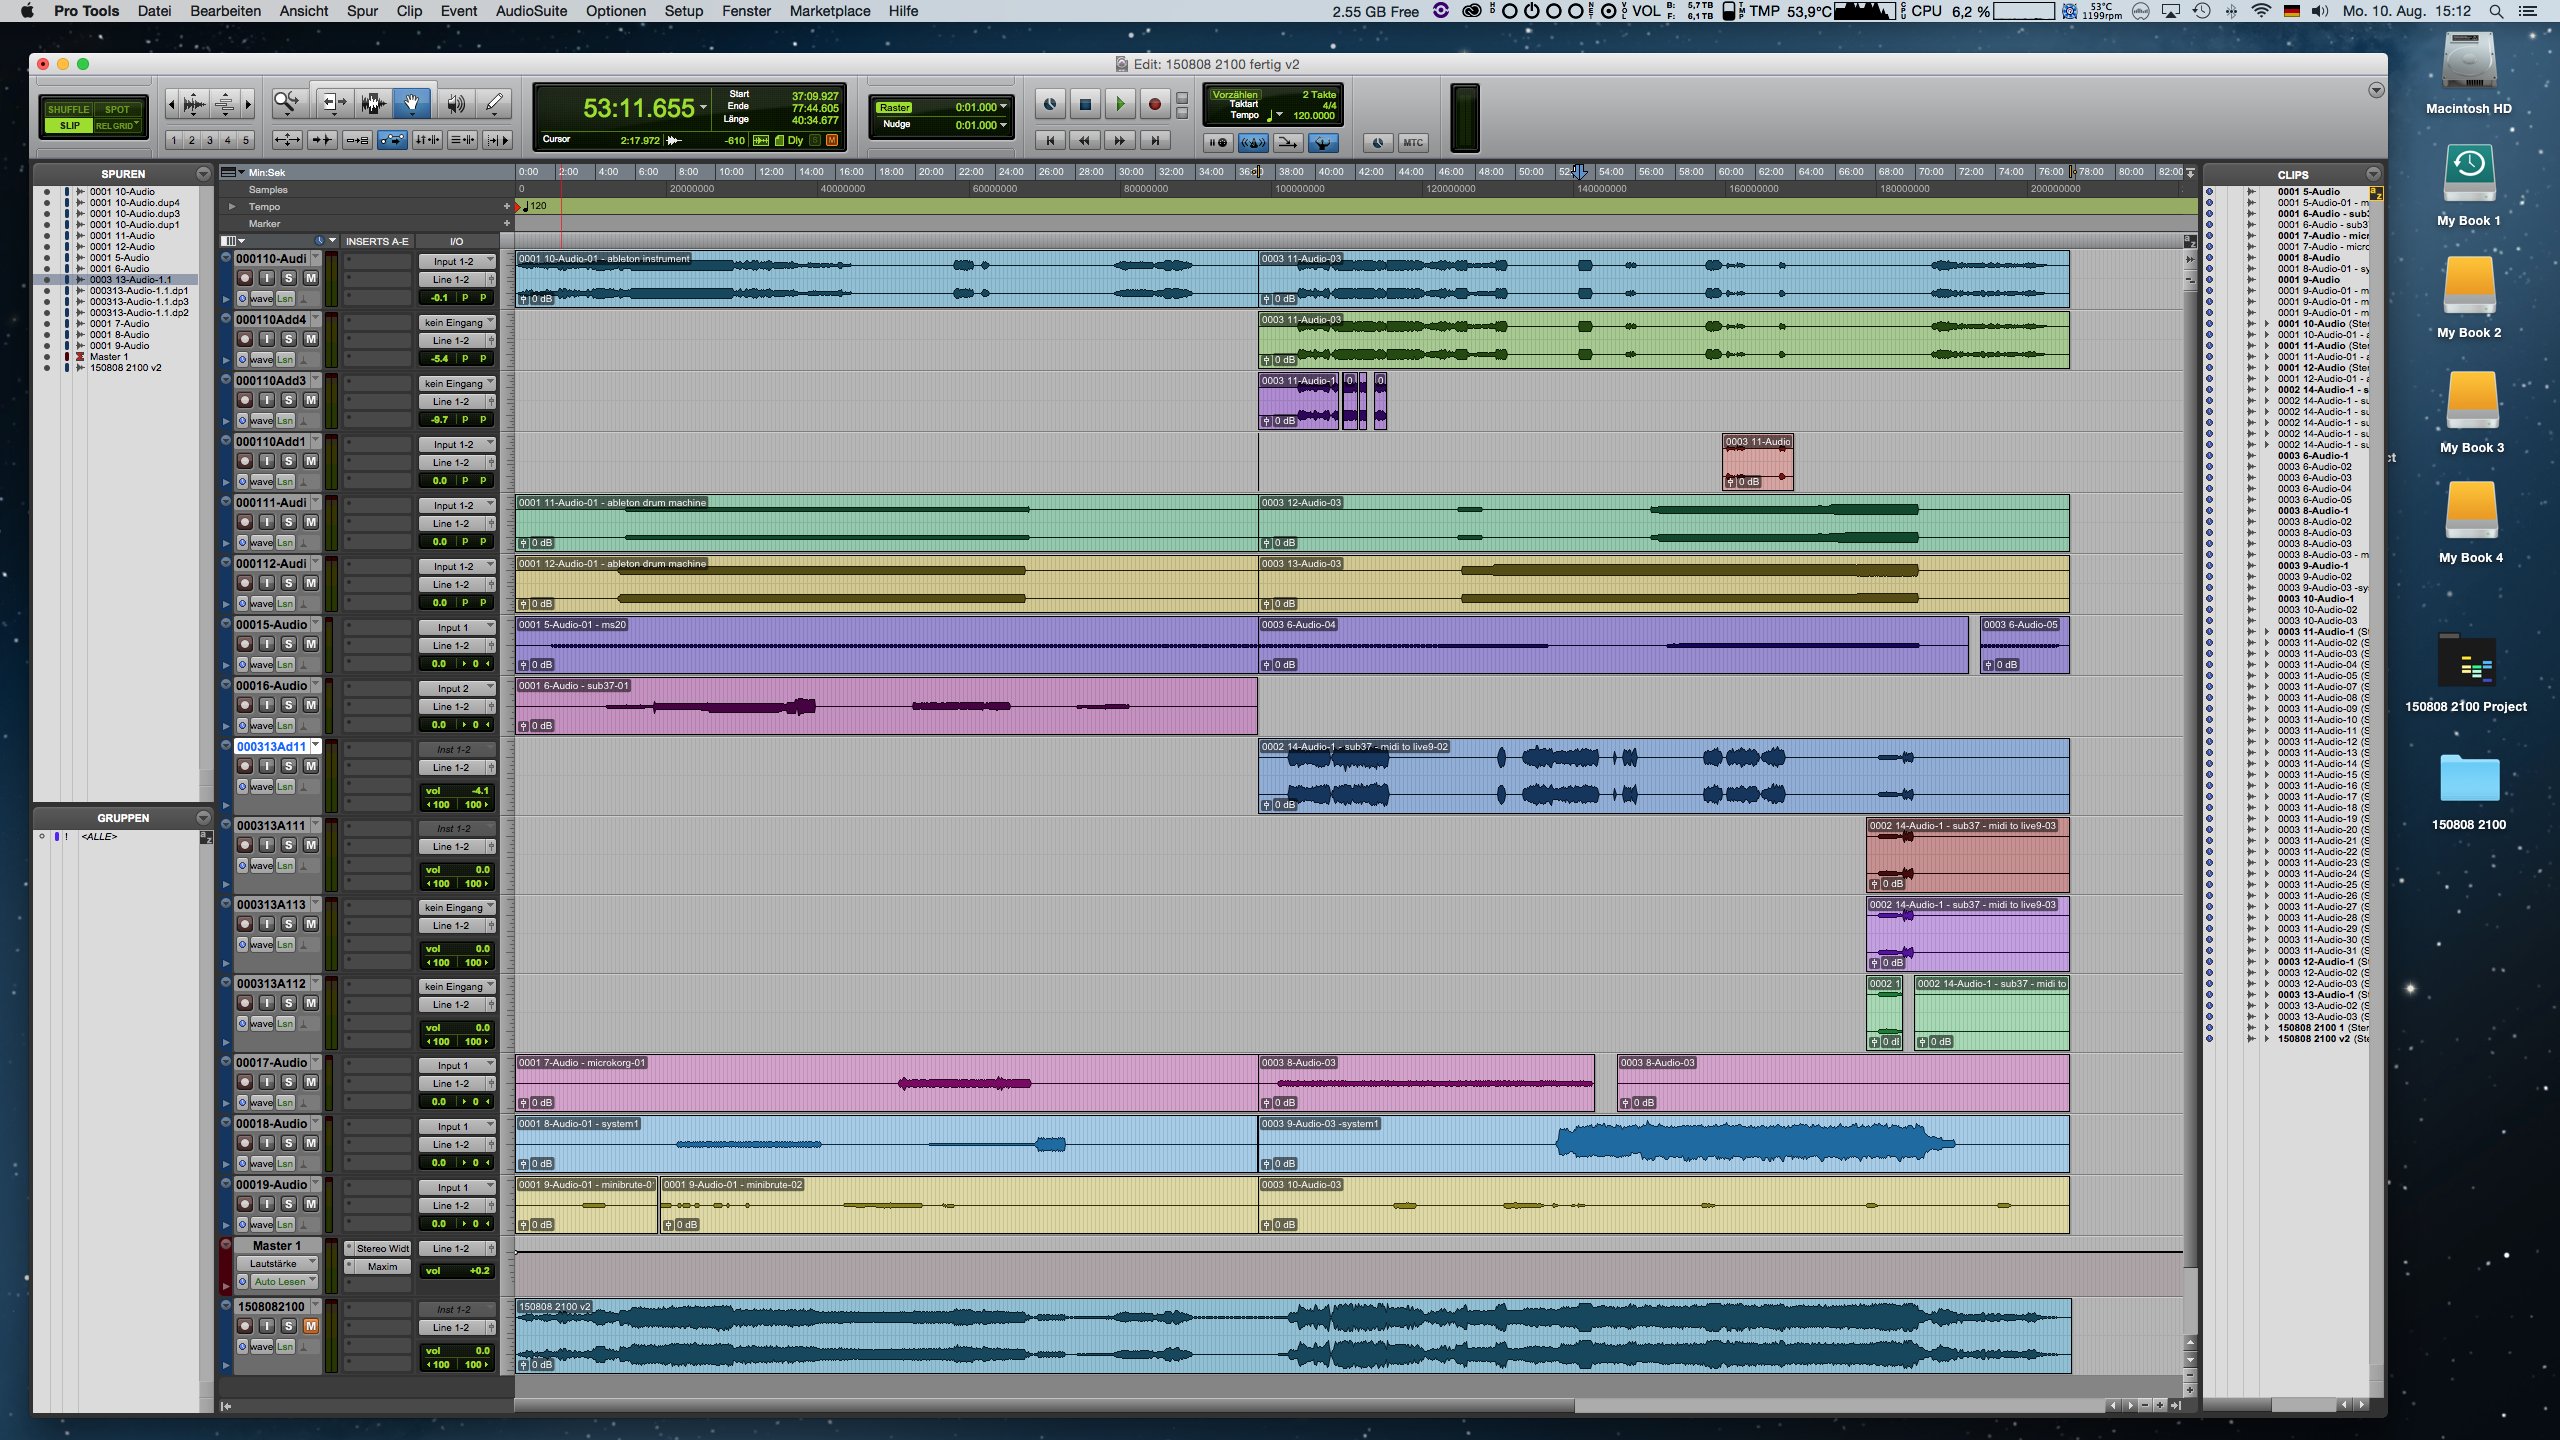Enable Spot edit mode
Image resolution: width=2560 pixels, height=1440 pixels.
click(x=118, y=109)
